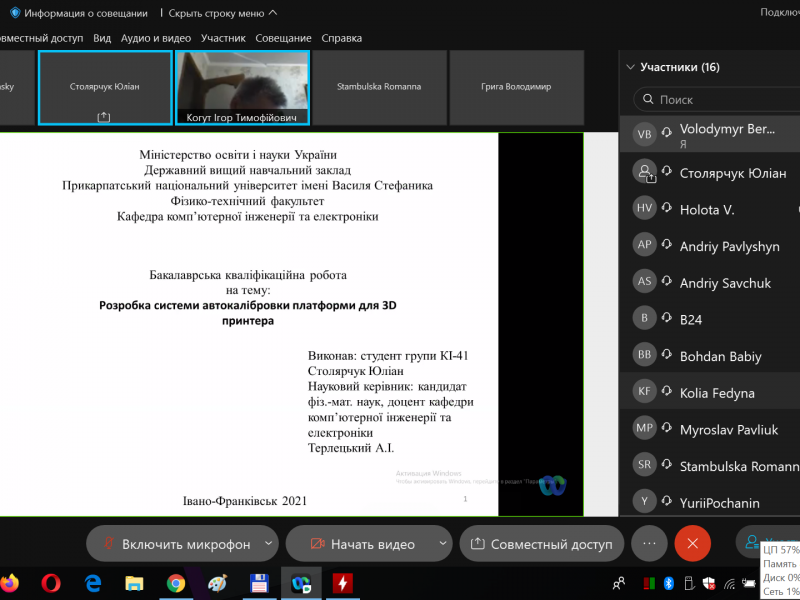This screenshot has width=800, height=600.
Task: Click the participants Поиск search field
Action: tap(720, 100)
